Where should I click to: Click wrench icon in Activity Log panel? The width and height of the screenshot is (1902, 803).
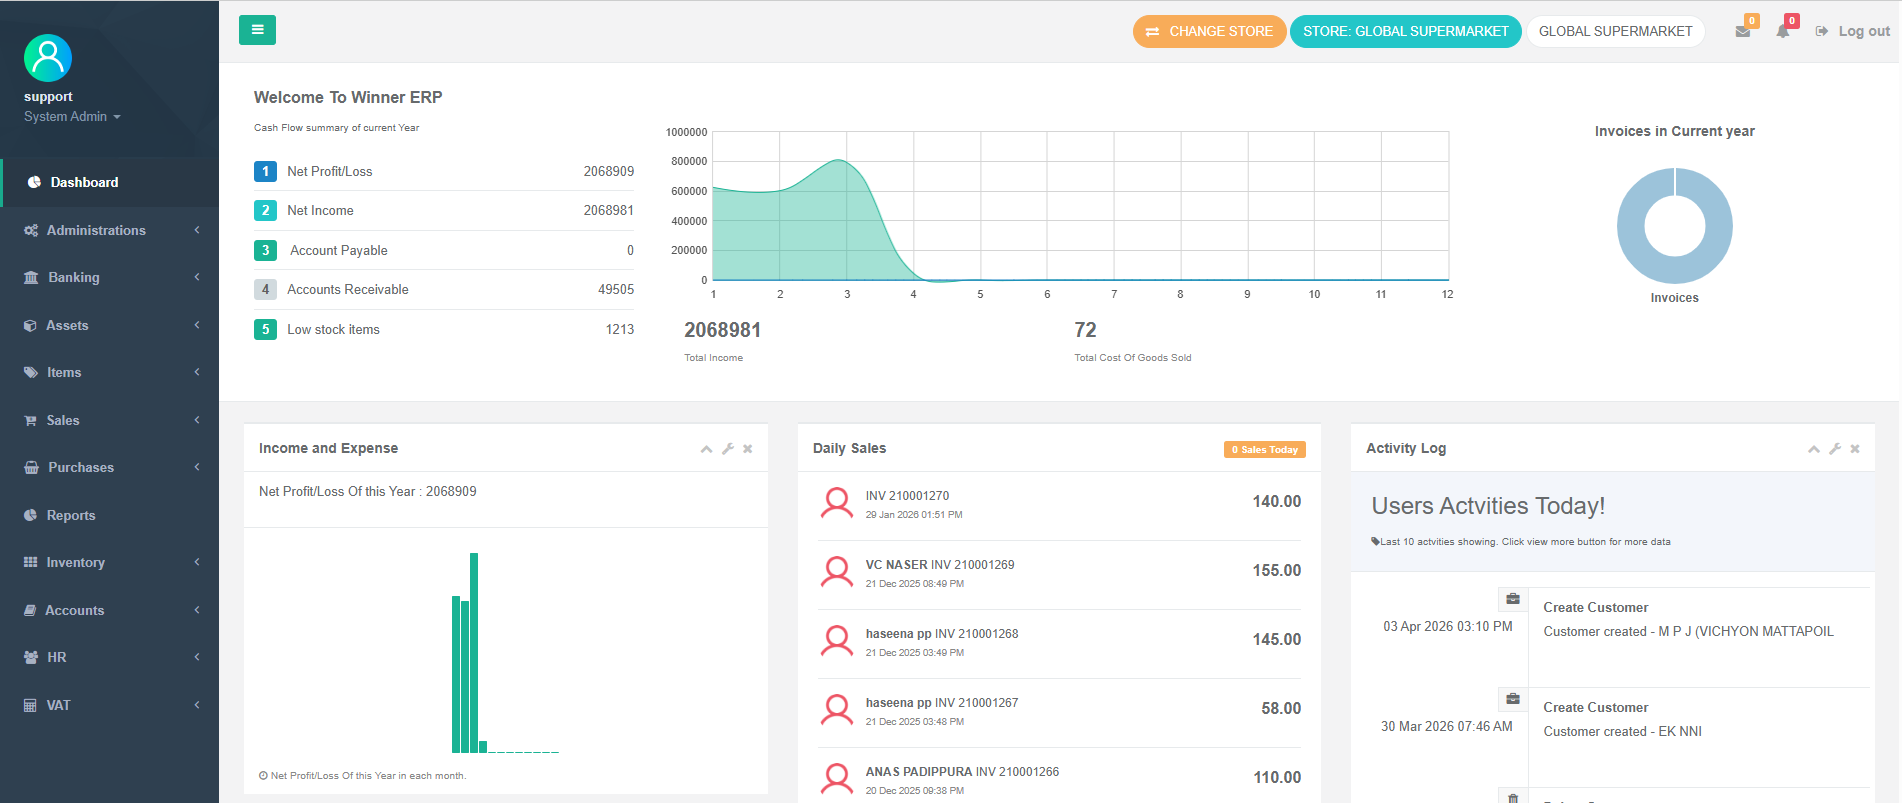click(x=1835, y=449)
